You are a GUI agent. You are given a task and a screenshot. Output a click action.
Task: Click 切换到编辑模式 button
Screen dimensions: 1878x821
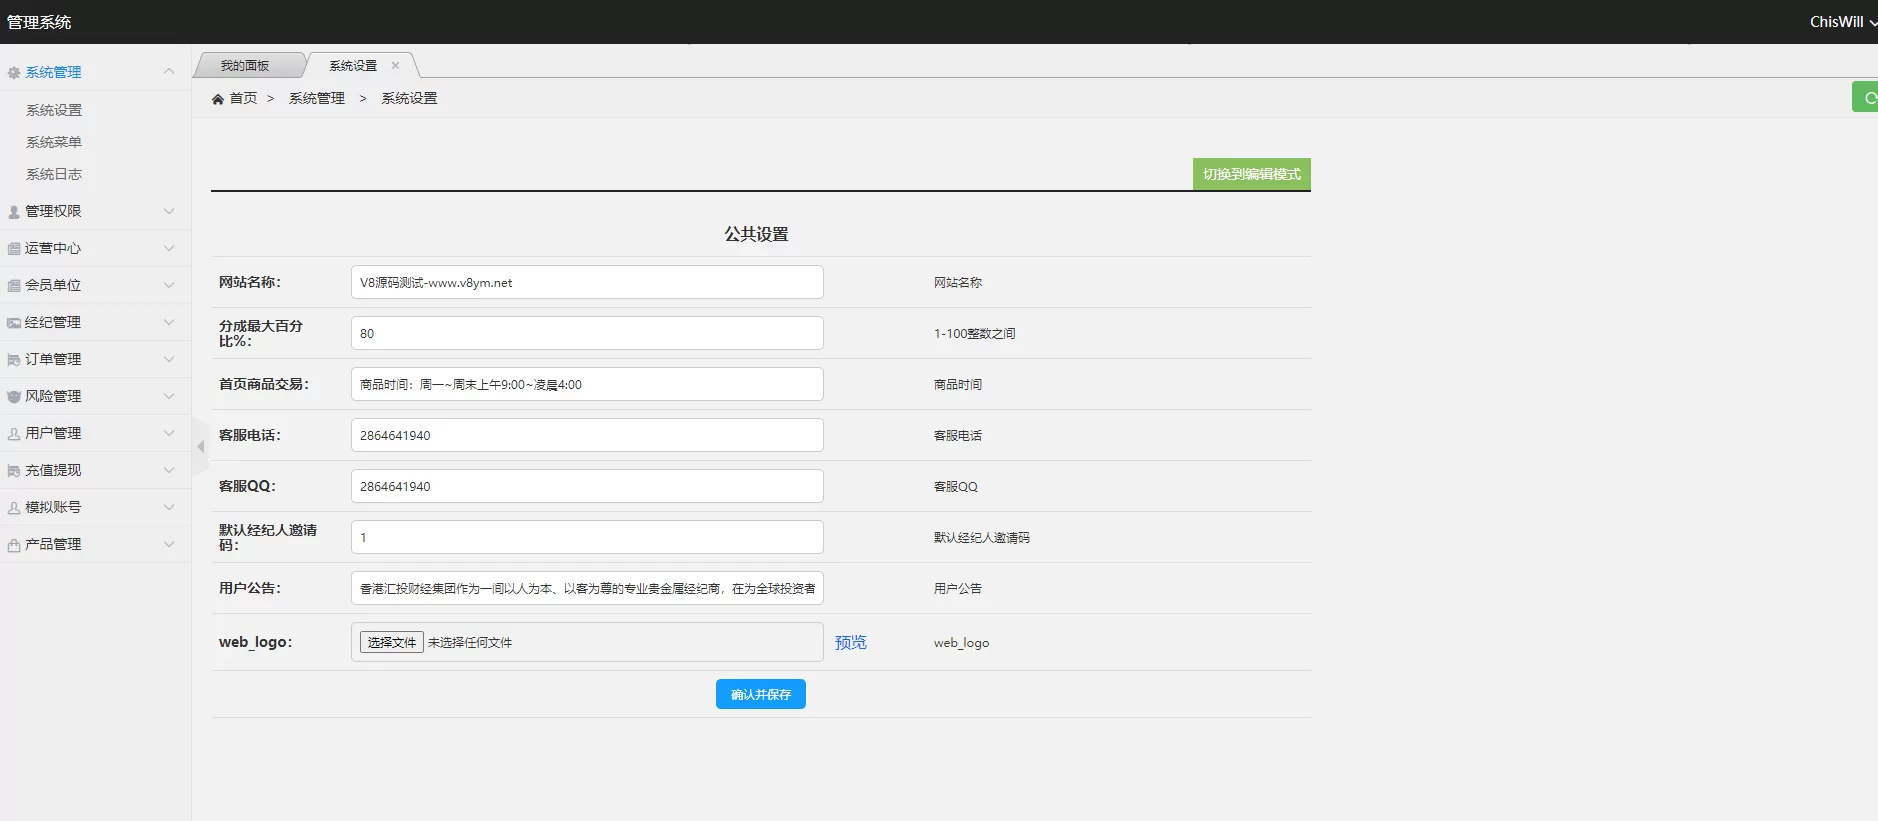1252,174
